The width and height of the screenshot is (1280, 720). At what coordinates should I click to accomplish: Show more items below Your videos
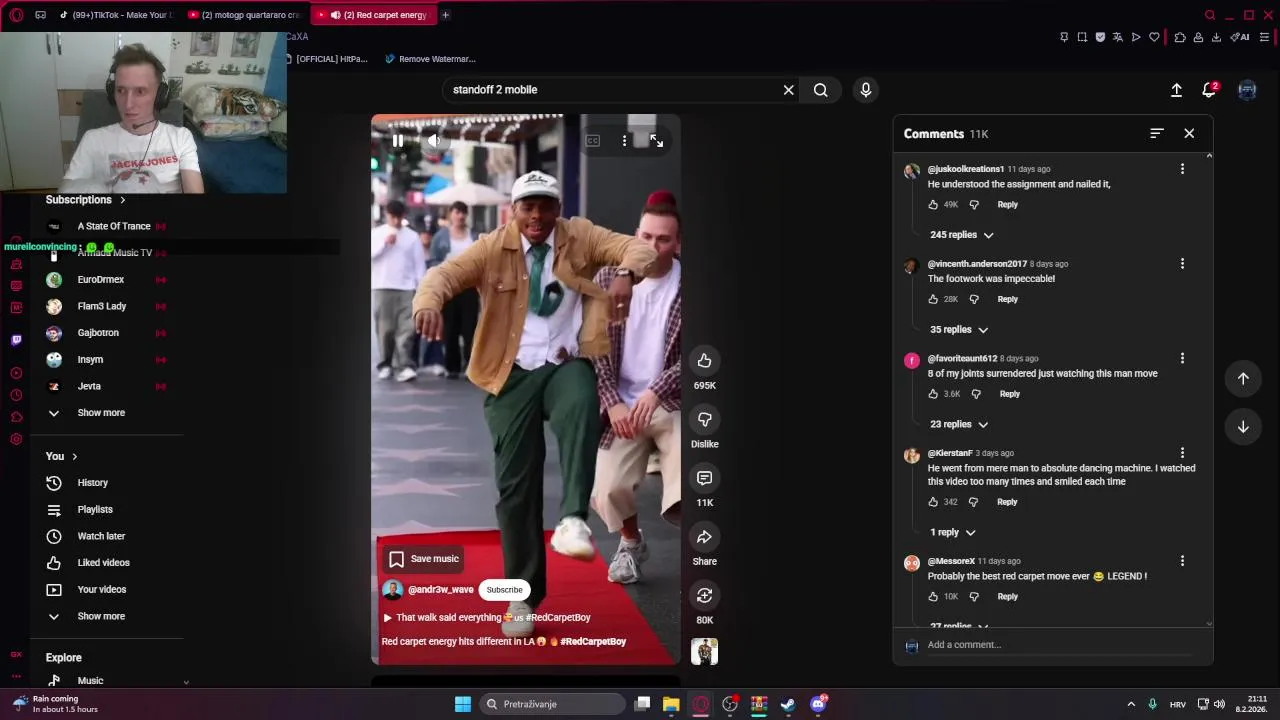click(x=100, y=616)
